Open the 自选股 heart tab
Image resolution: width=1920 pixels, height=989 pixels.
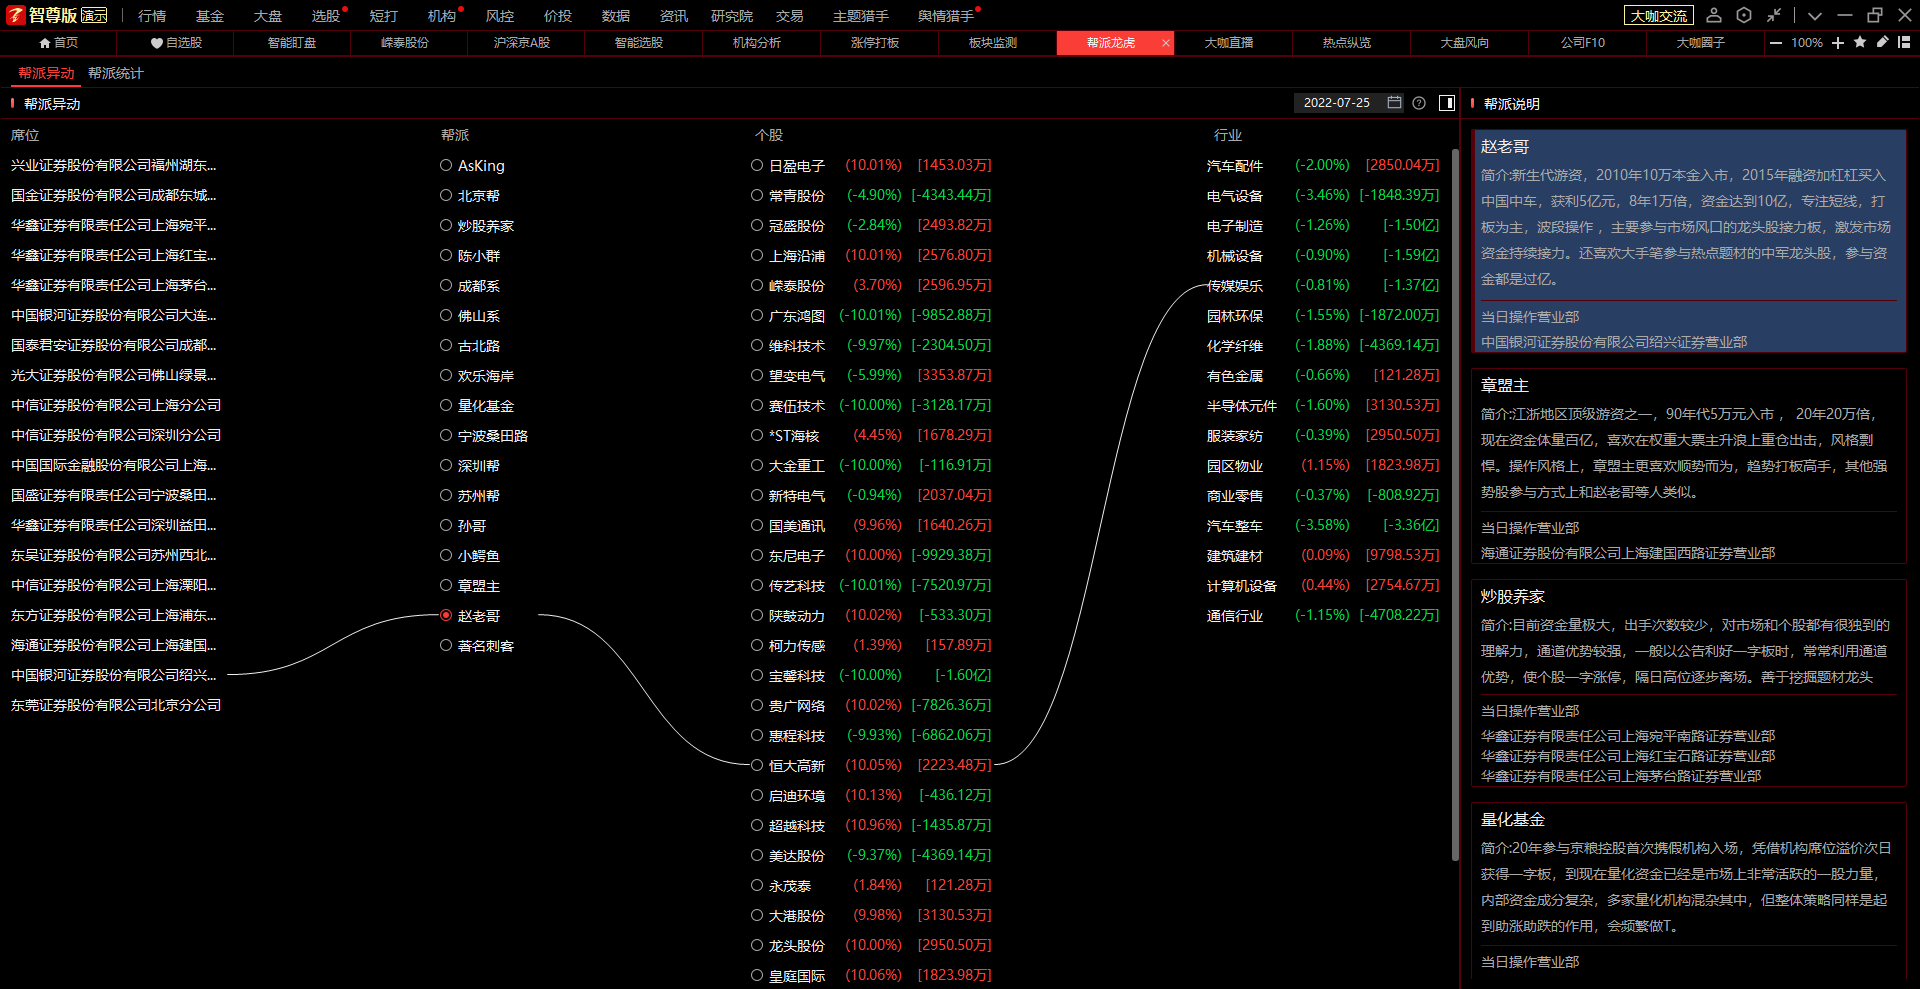(x=176, y=43)
